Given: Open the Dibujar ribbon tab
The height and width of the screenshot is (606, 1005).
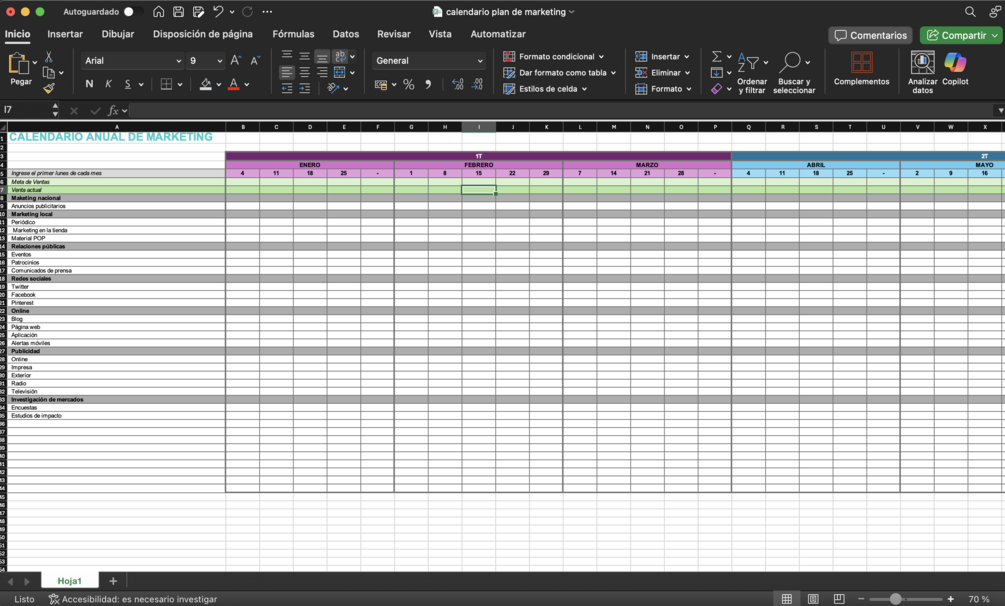Looking at the screenshot, I should 118,34.
